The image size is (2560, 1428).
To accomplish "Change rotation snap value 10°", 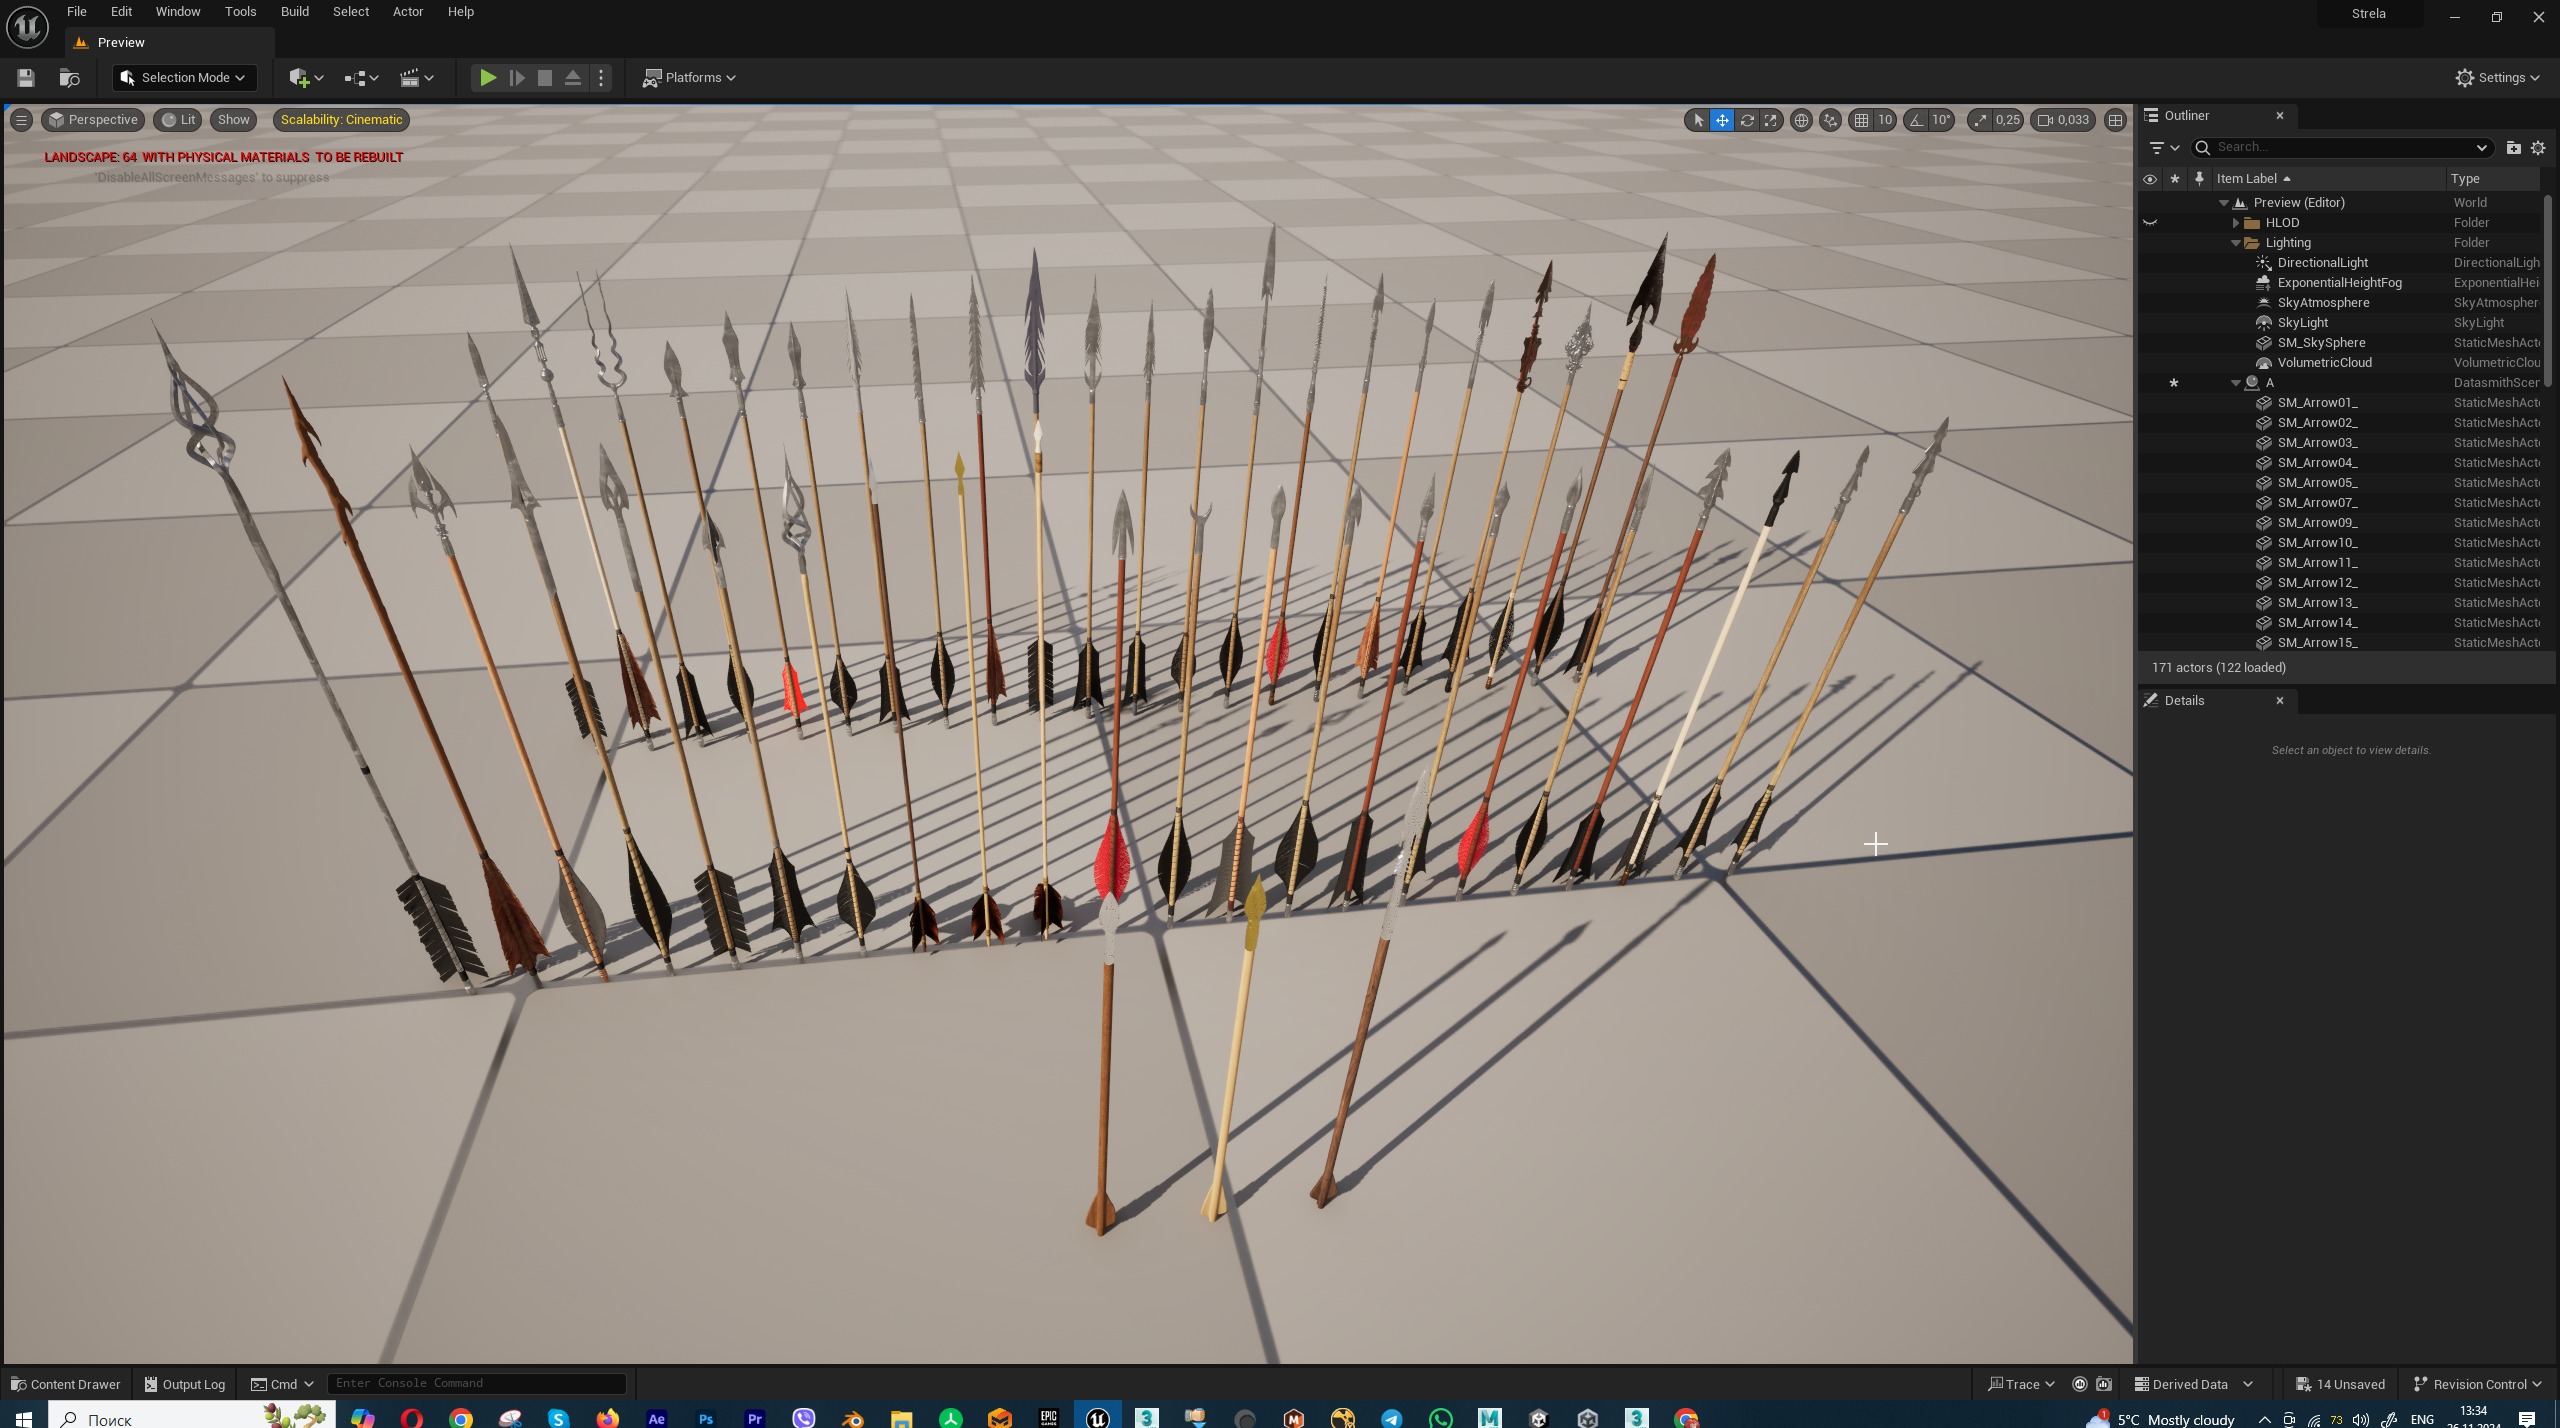I will click(1941, 120).
